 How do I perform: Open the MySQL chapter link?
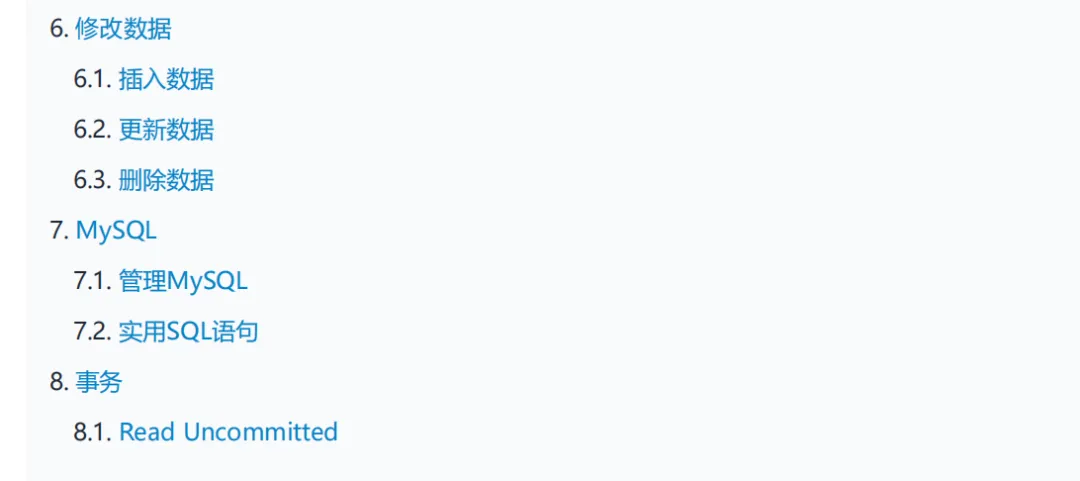(x=116, y=230)
